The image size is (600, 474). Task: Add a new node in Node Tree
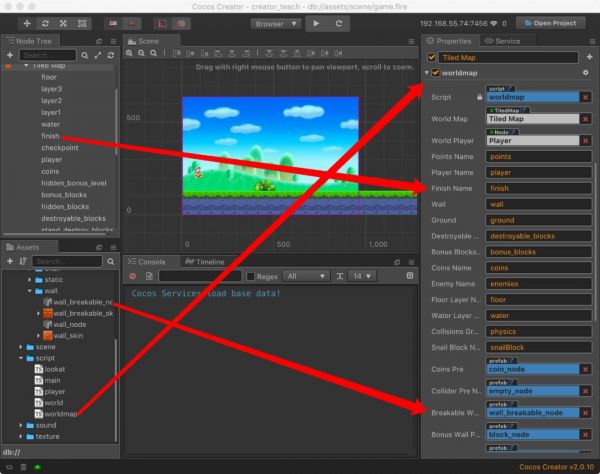coord(10,55)
